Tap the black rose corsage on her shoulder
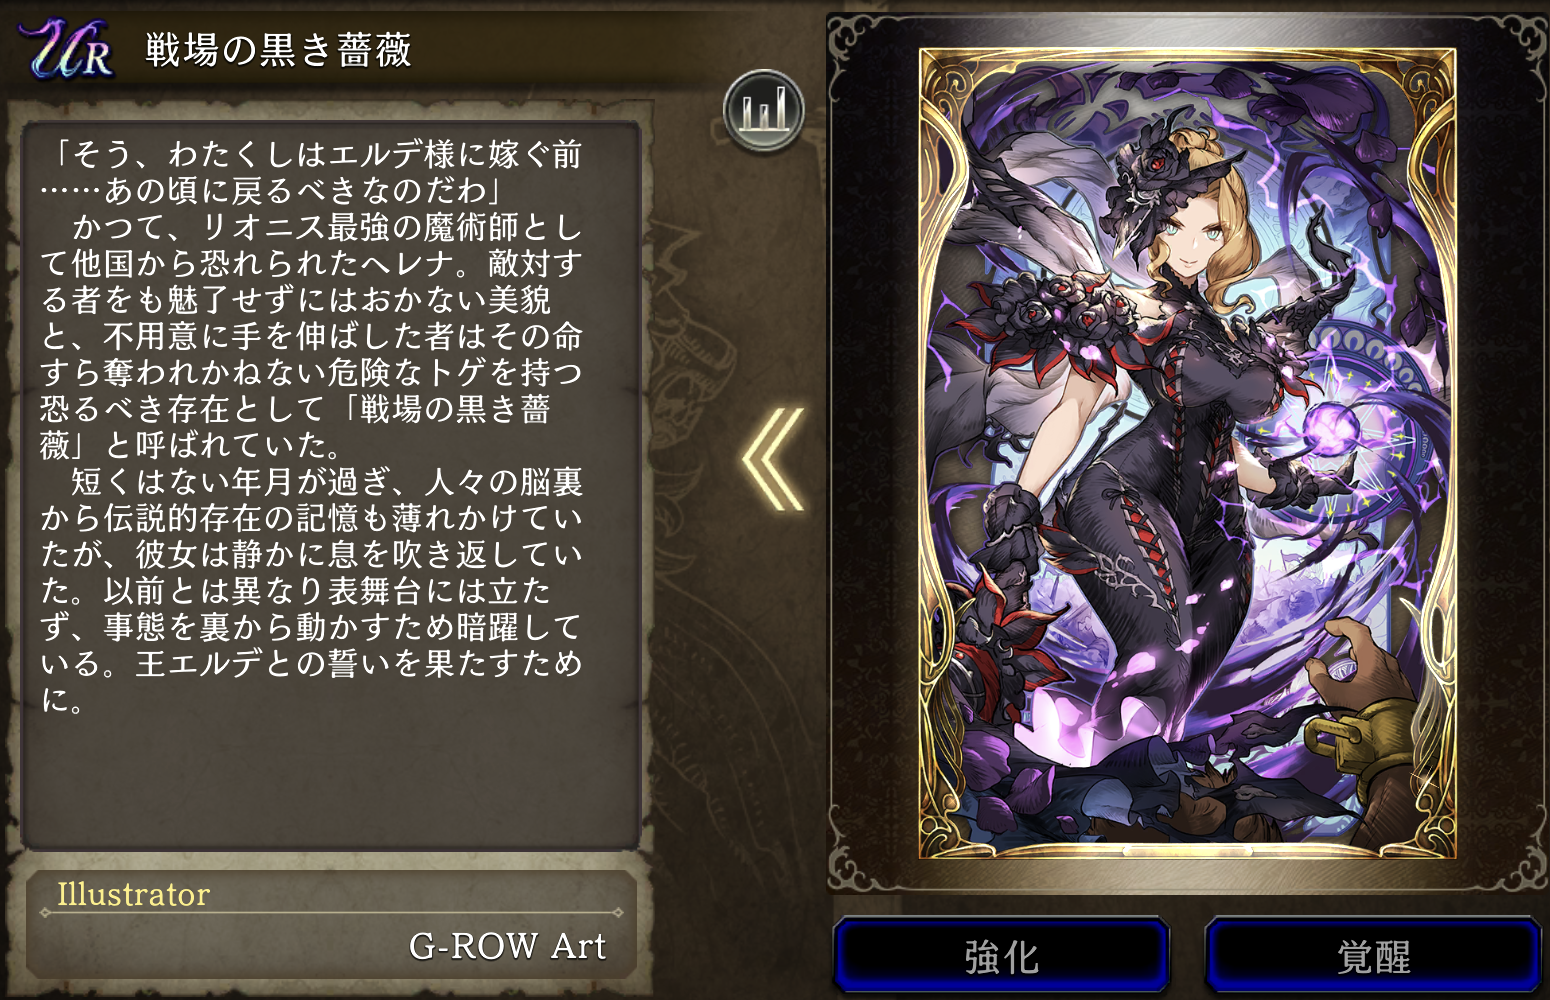The height and width of the screenshot is (1000, 1550). (x=1060, y=310)
